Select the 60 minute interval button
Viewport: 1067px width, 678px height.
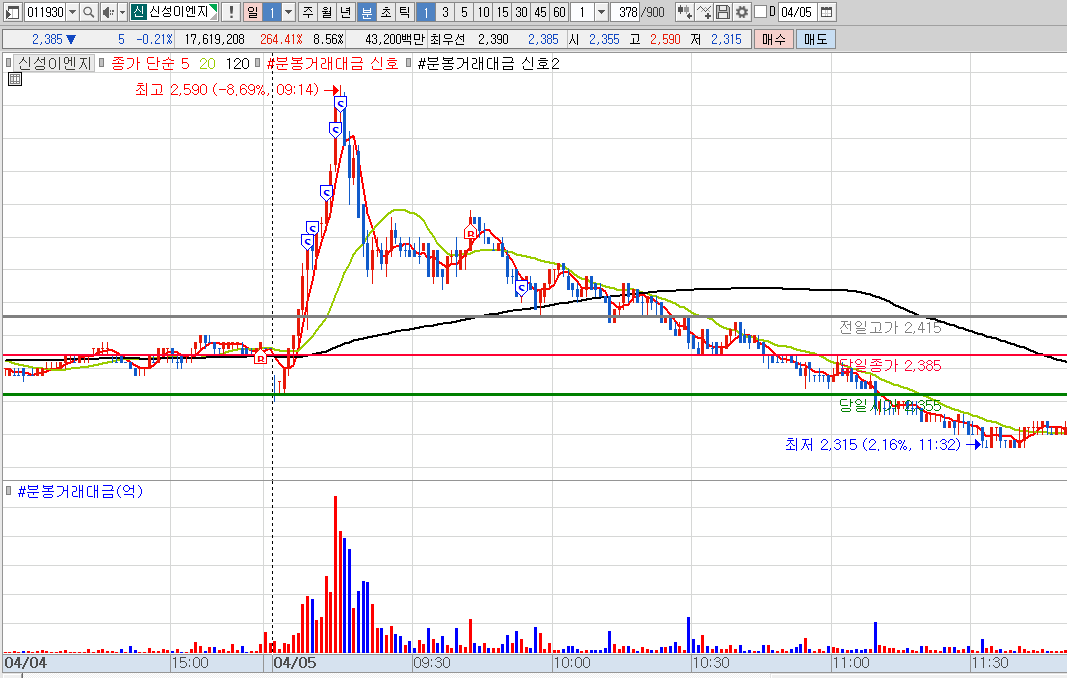click(559, 12)
